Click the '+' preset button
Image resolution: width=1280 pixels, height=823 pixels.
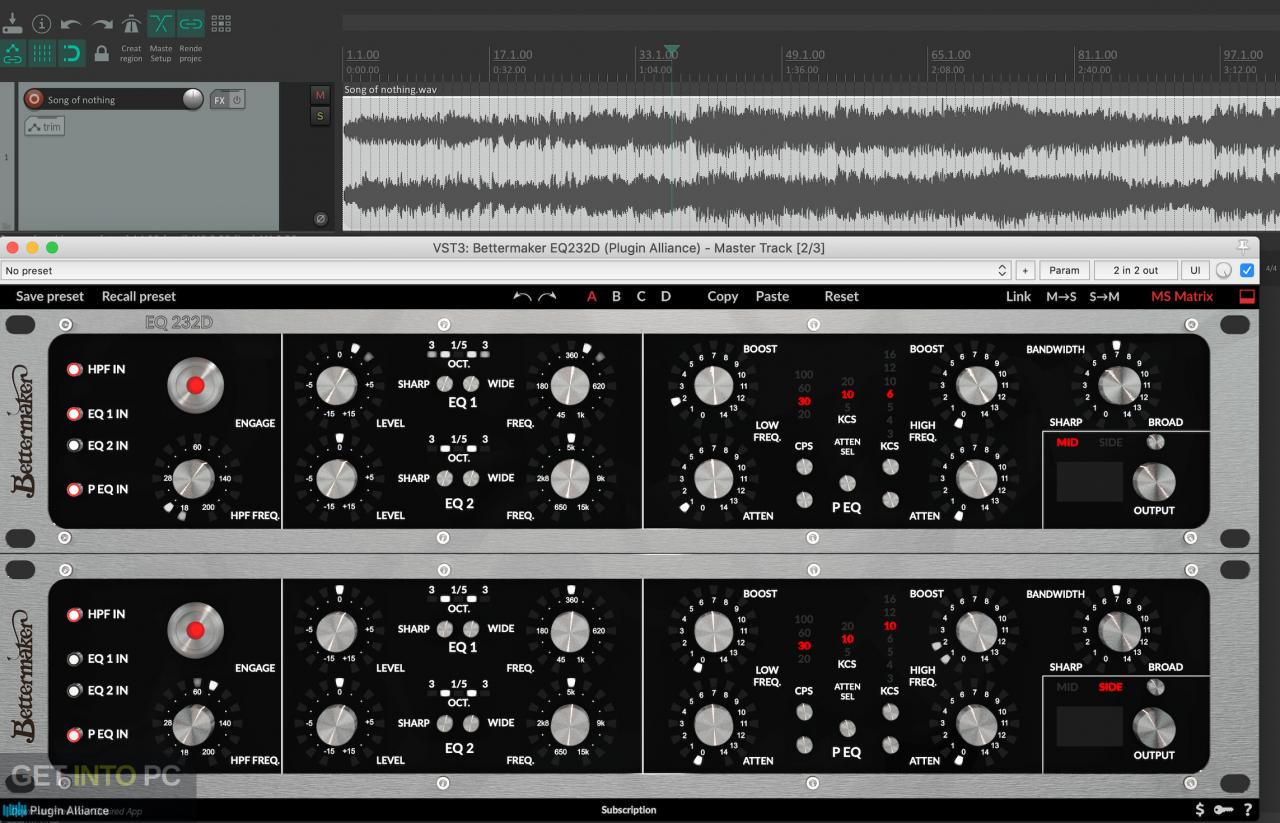coord(1025,270)
